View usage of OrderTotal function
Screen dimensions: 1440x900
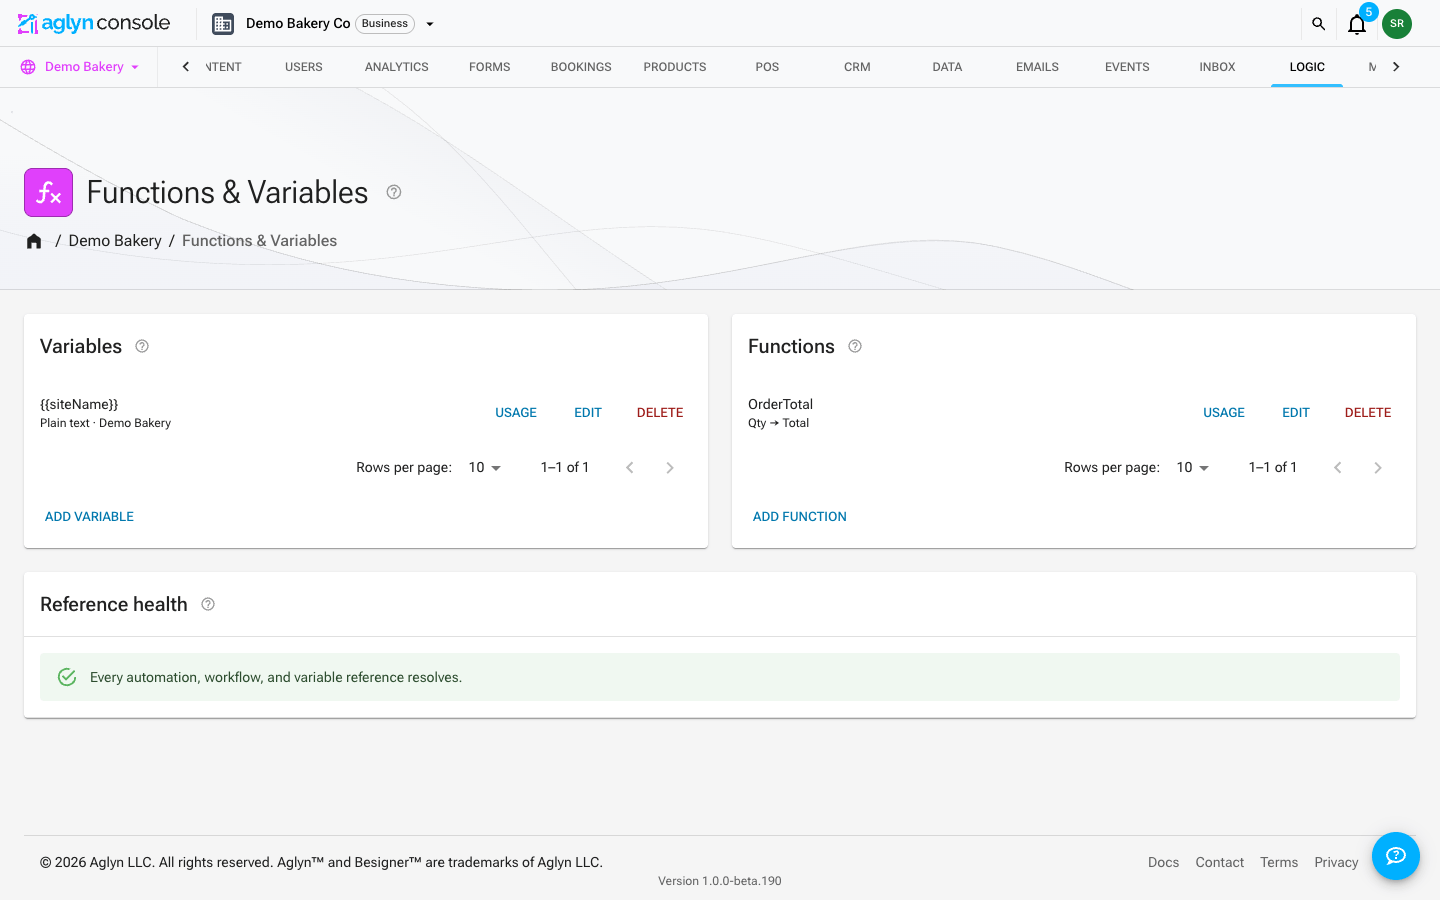click(x=1224, y=413)
